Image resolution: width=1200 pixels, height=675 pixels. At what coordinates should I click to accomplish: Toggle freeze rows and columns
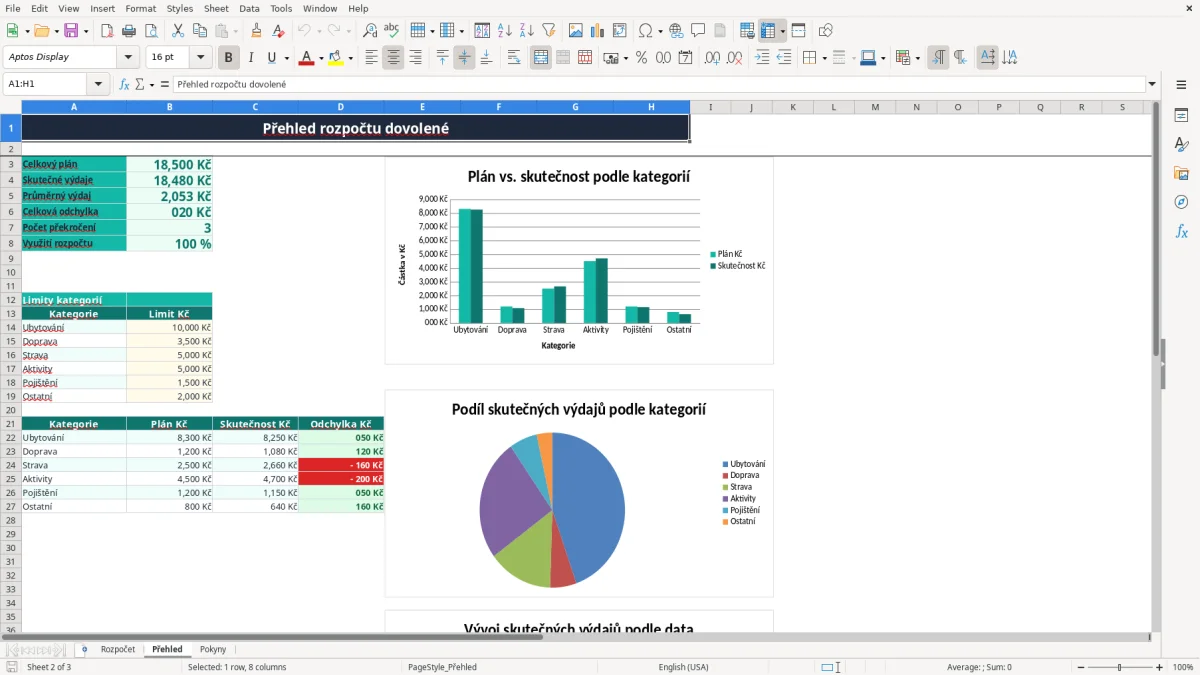769,31
